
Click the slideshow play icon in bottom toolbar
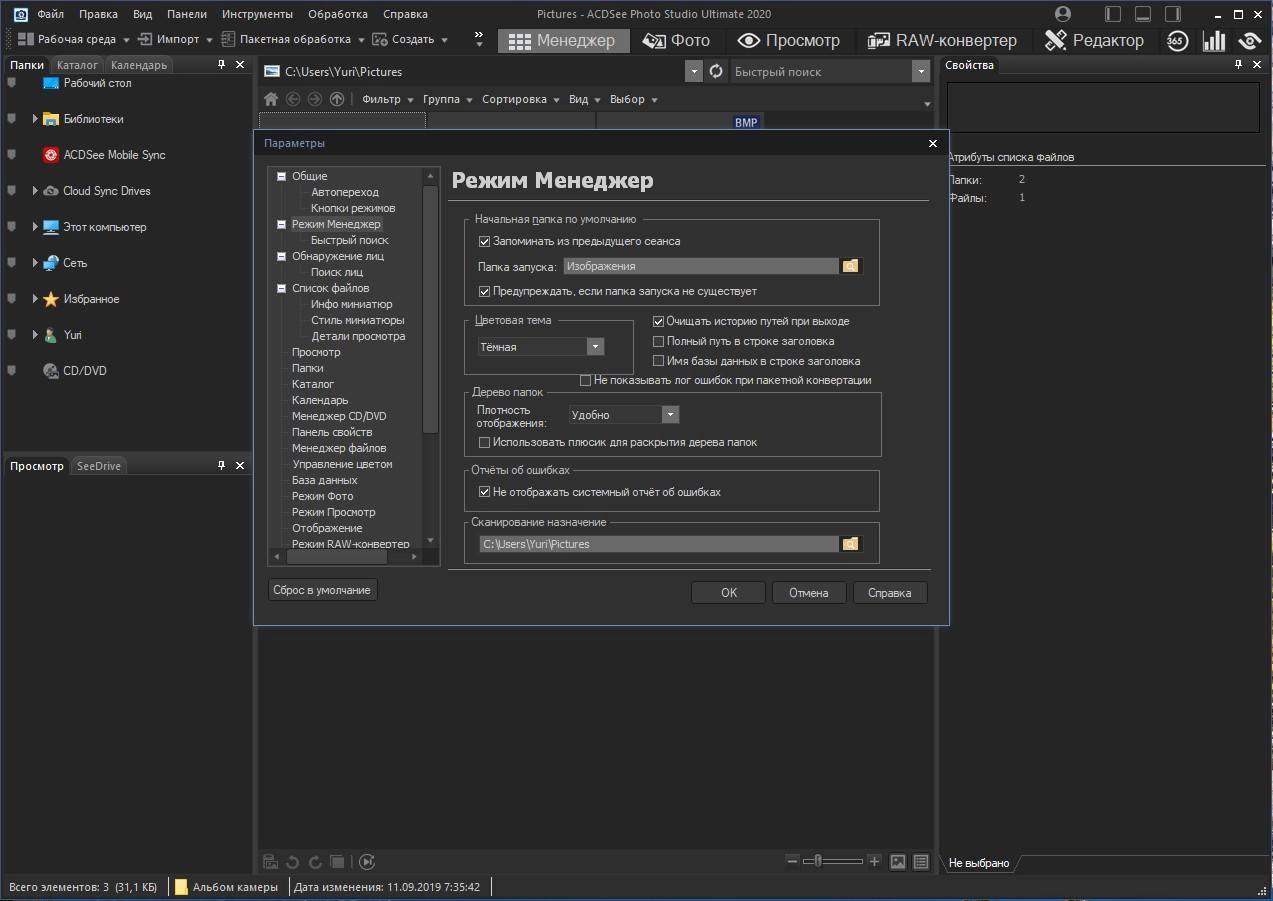tap(367, 862)
